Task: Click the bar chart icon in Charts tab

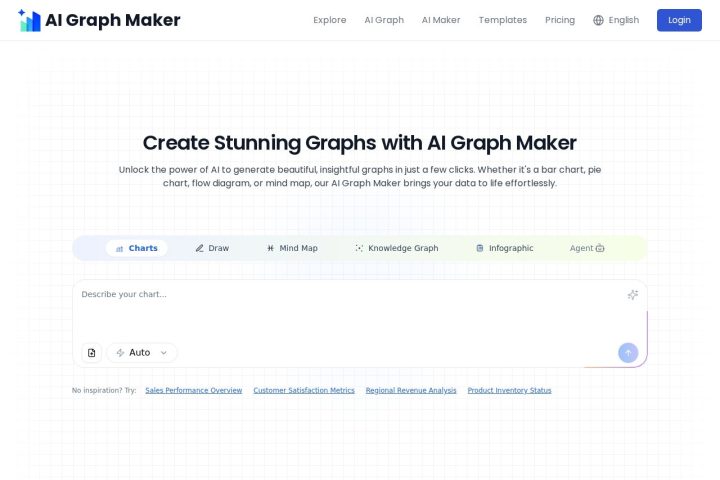Action: coord(119,248)
